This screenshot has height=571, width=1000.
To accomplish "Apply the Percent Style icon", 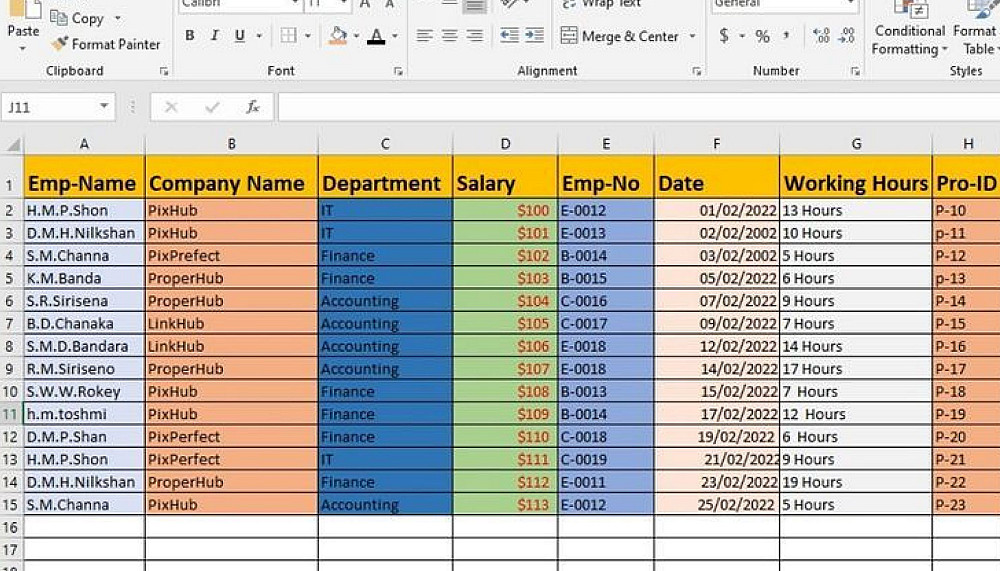I will [762, 36].
